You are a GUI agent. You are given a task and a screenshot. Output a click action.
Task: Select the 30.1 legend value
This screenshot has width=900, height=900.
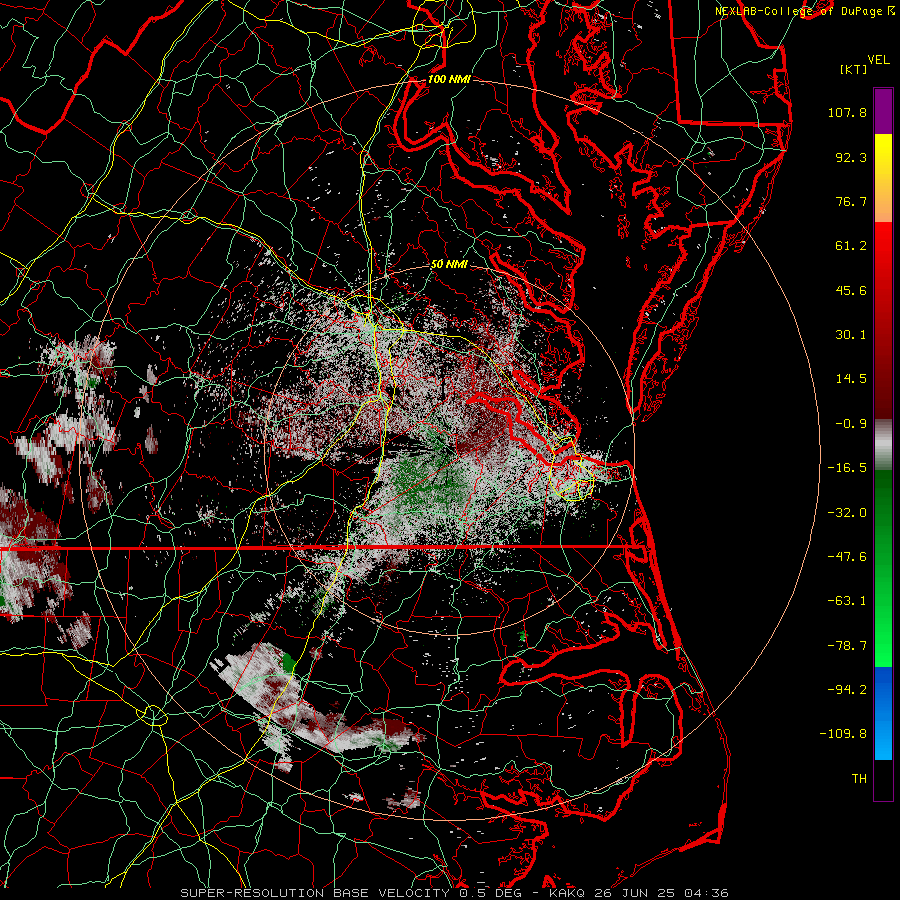[x=851, y=335]
